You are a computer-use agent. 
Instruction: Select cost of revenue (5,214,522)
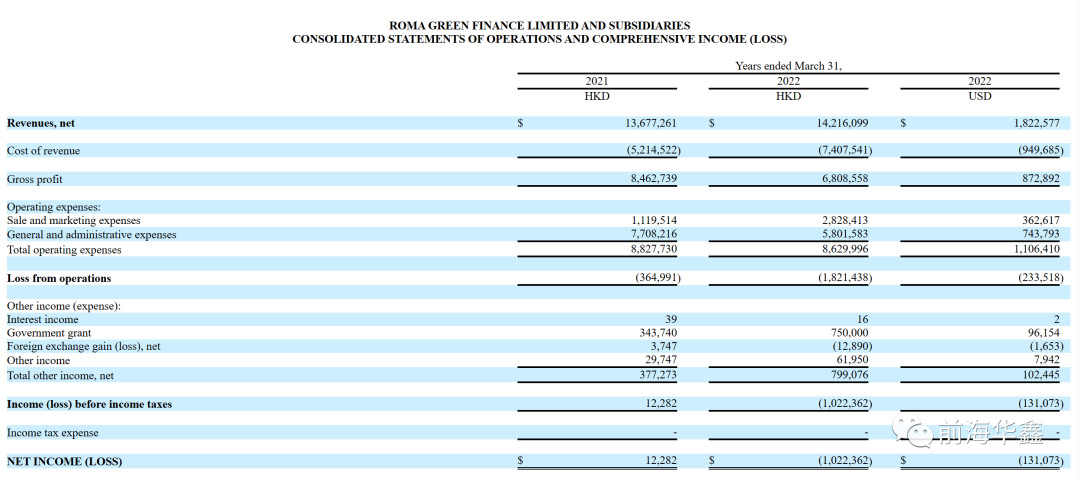point(652,150)
